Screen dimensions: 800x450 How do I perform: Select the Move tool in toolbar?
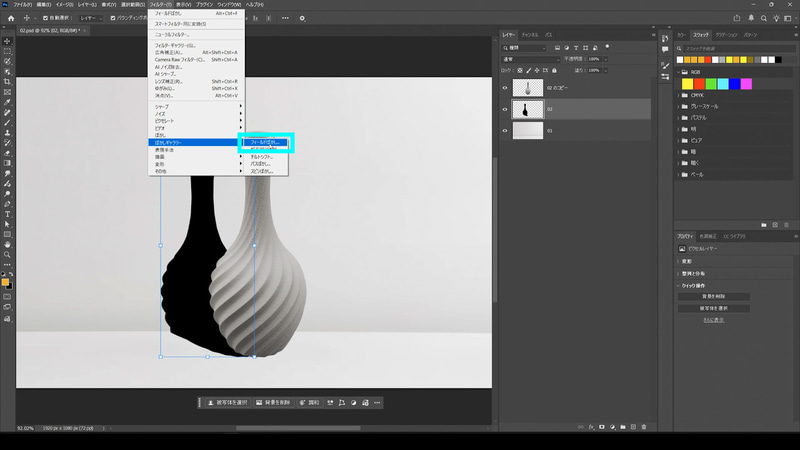point(7,41)
